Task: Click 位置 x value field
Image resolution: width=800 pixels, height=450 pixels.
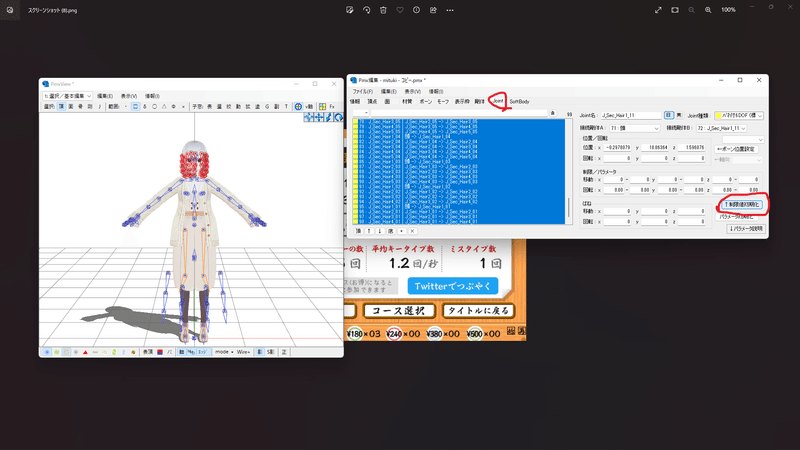Action: 617,147
